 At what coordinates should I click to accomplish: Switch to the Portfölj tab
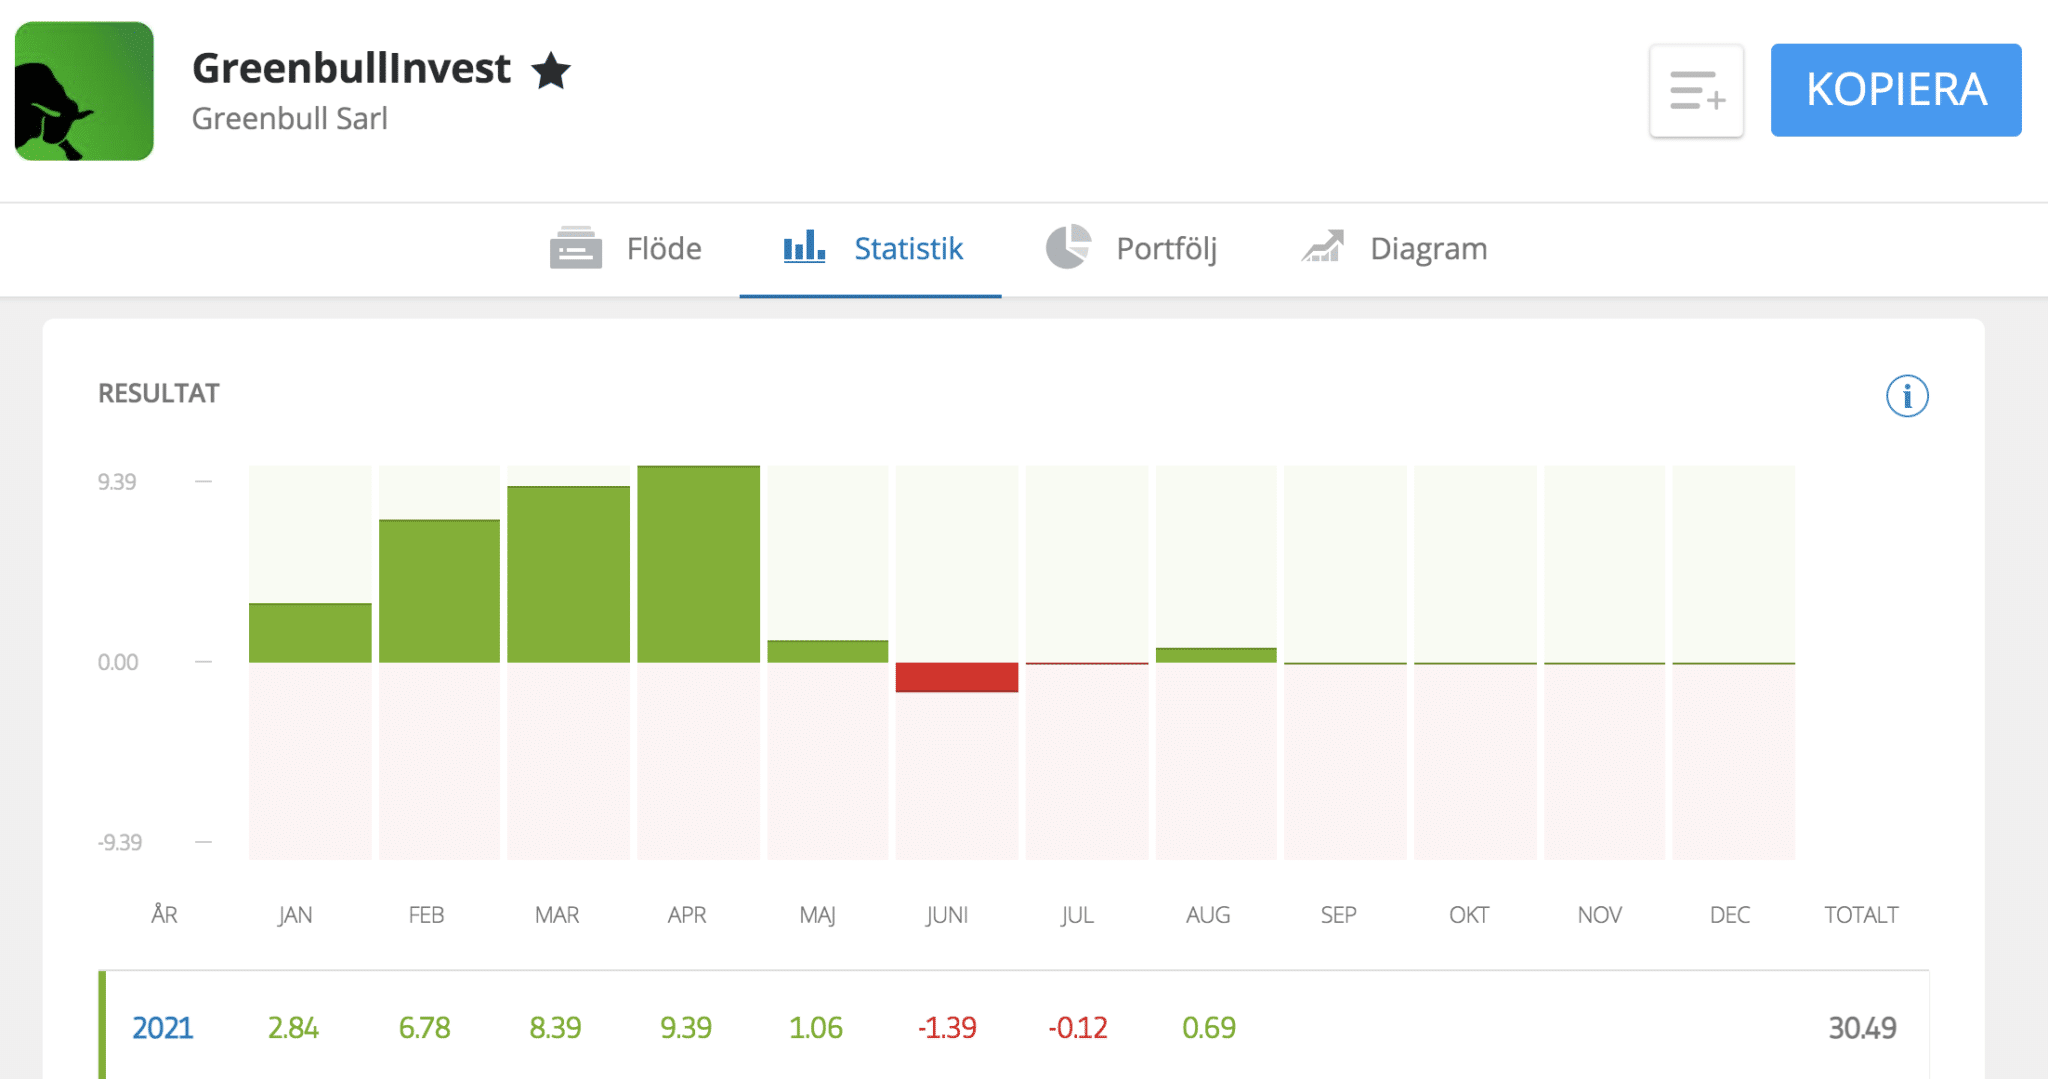pos(1166,248)
